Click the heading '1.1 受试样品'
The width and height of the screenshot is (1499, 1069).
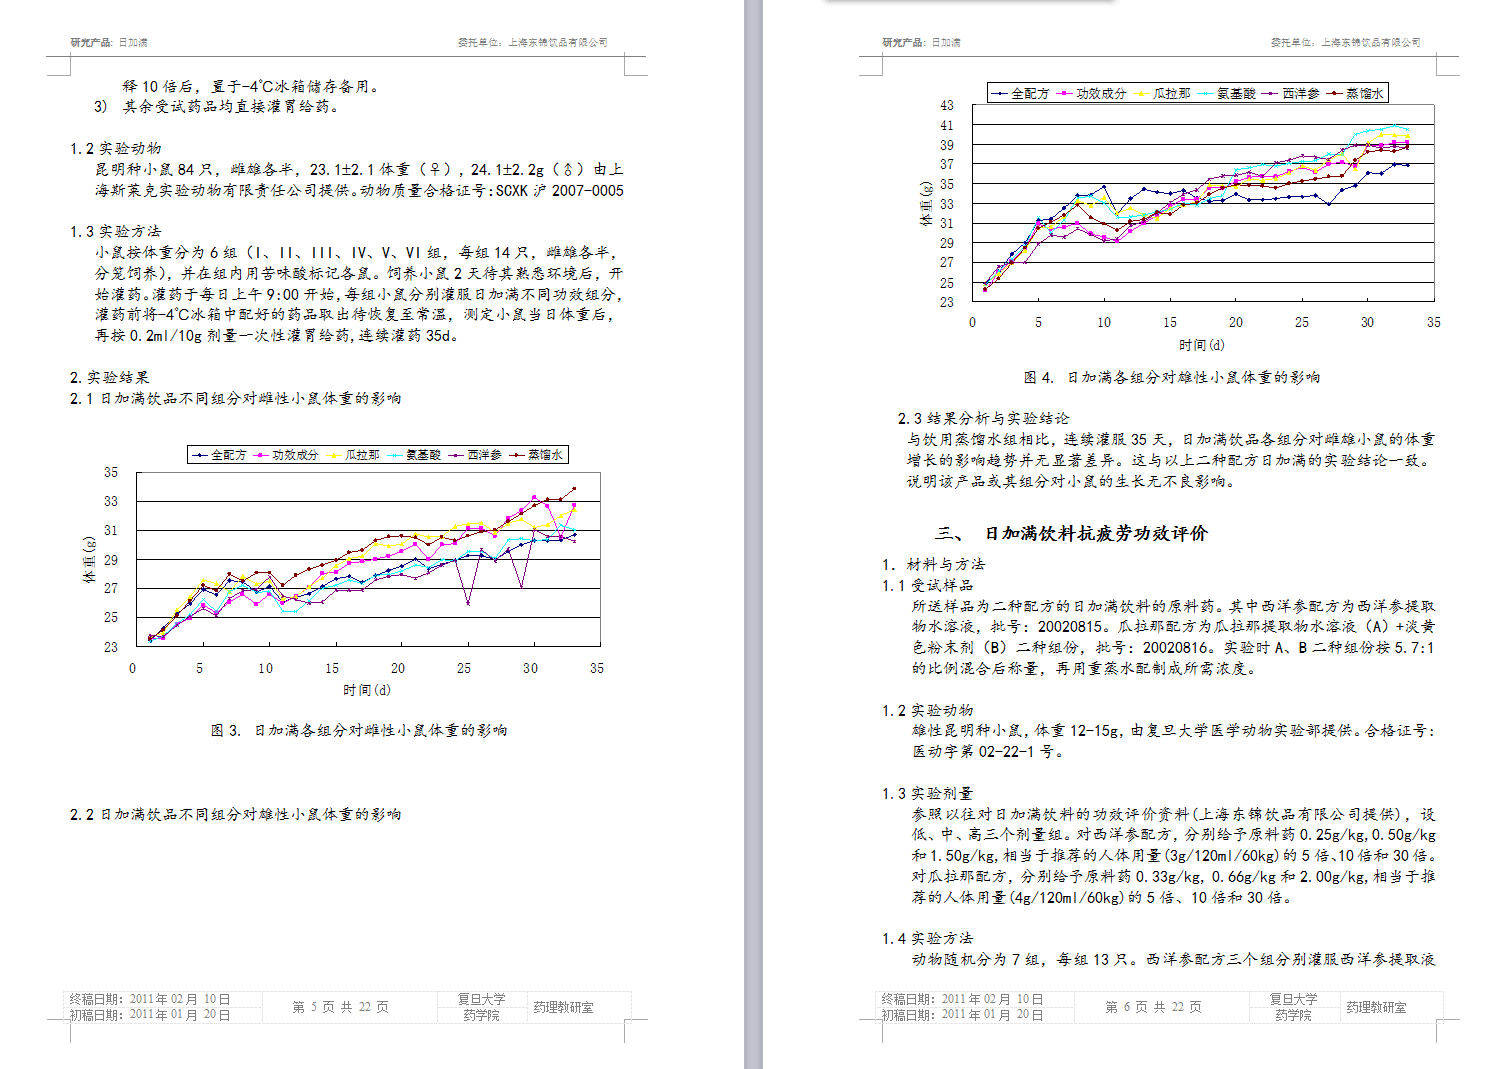927,585
